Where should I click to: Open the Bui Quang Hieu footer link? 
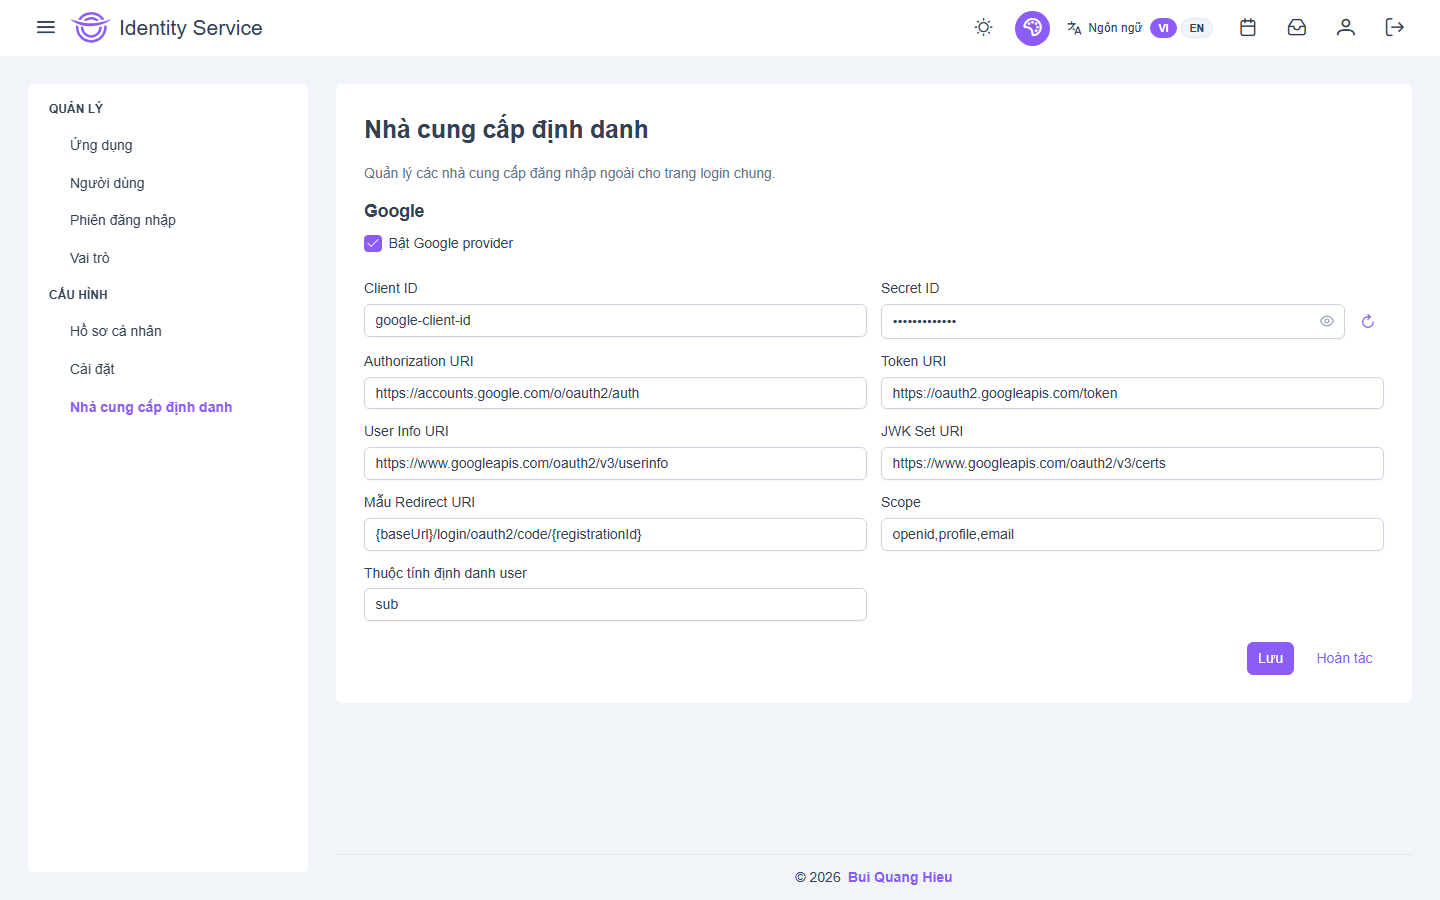point(900,877)
